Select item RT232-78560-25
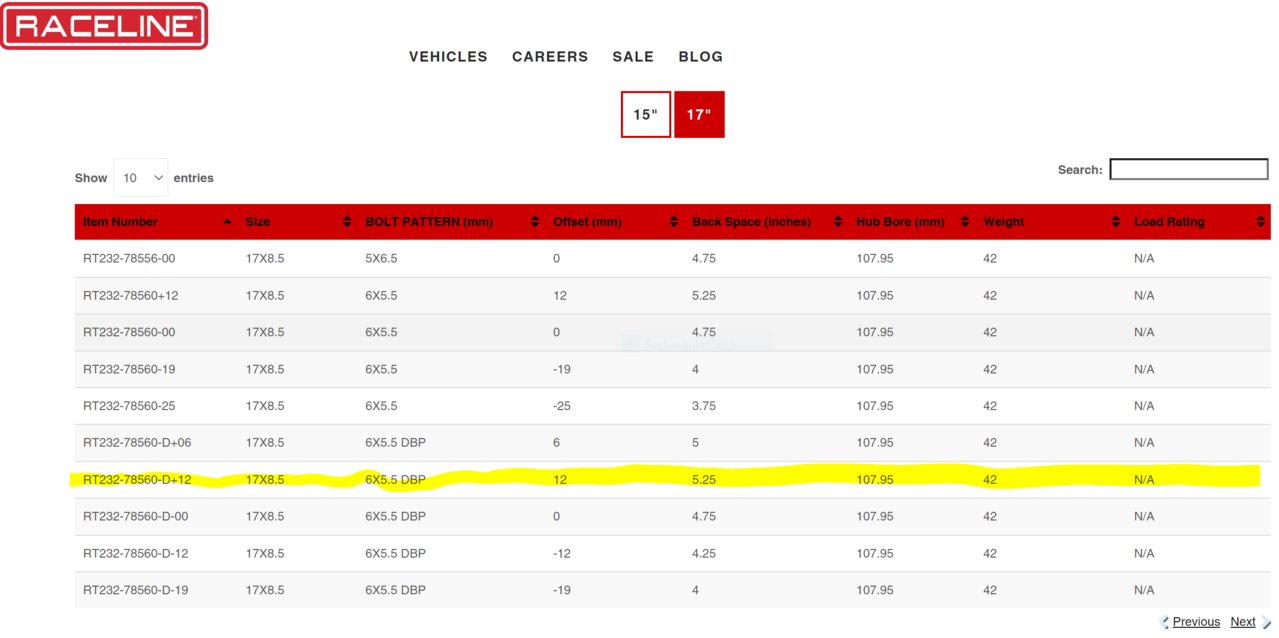Screen dimensions: 1279x638 tap(129, 406)
